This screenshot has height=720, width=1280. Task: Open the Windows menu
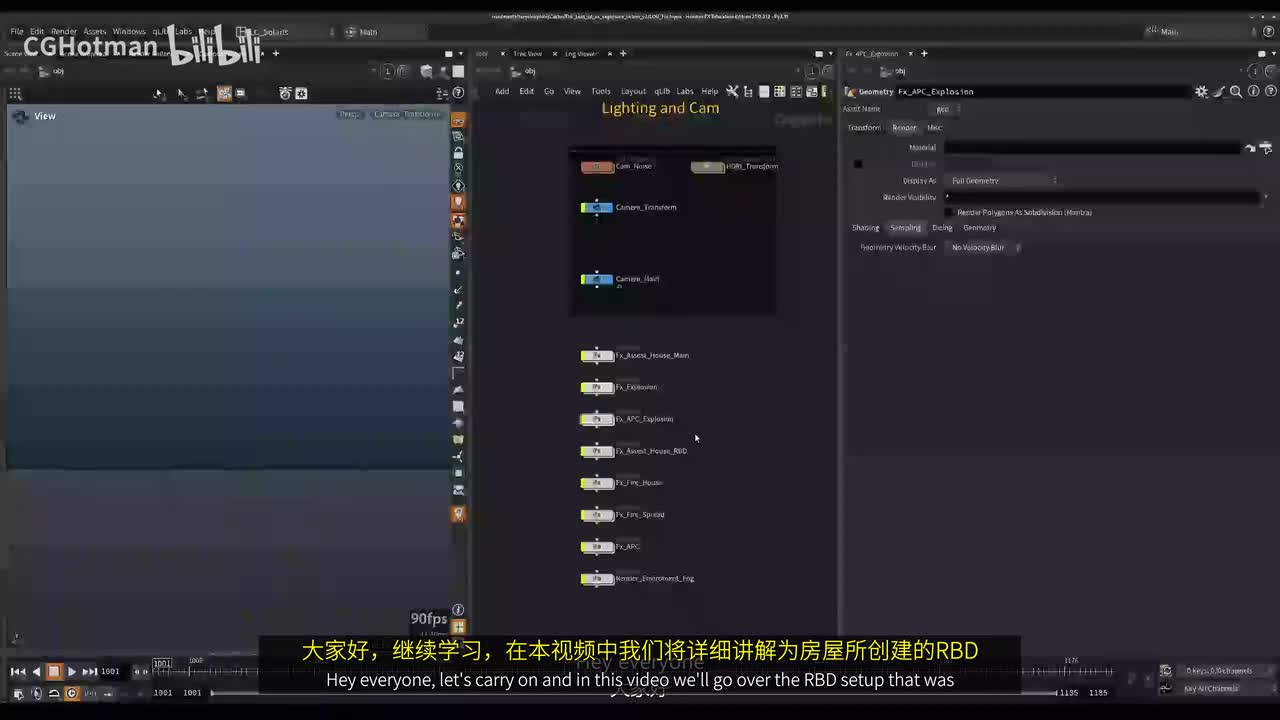click(x=129, y=32)
